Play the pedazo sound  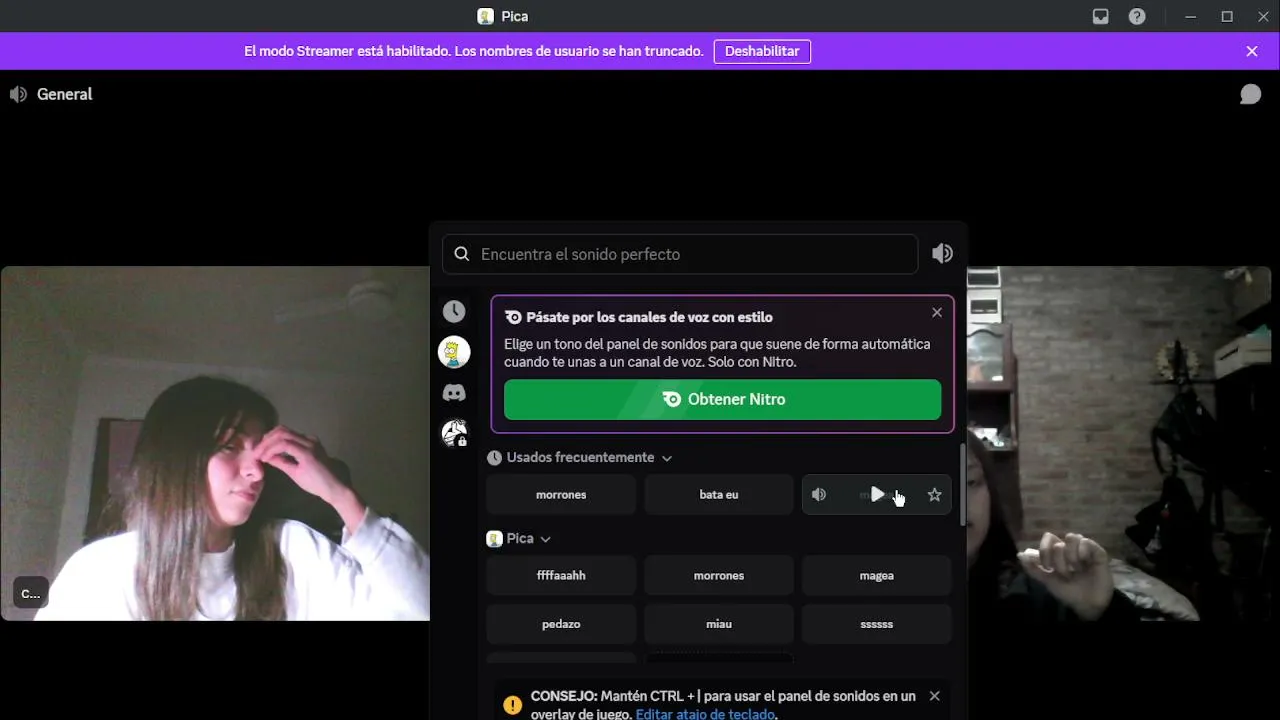(x=561, y=624)
